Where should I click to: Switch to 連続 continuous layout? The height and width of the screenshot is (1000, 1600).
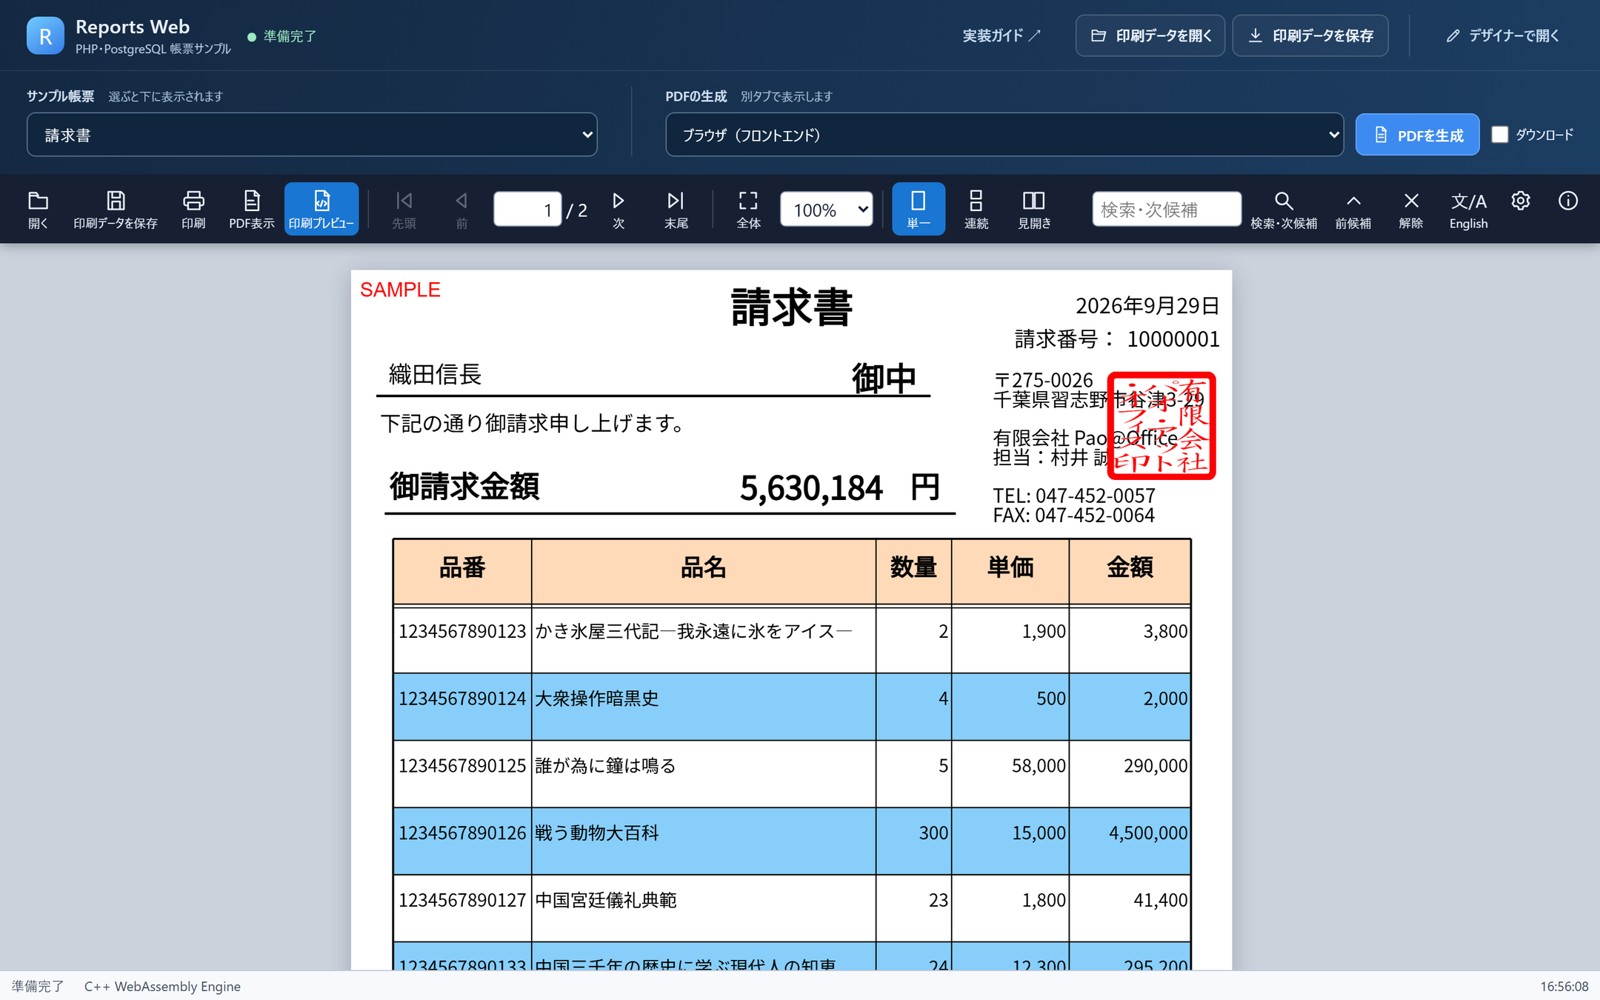click(976, 209)
